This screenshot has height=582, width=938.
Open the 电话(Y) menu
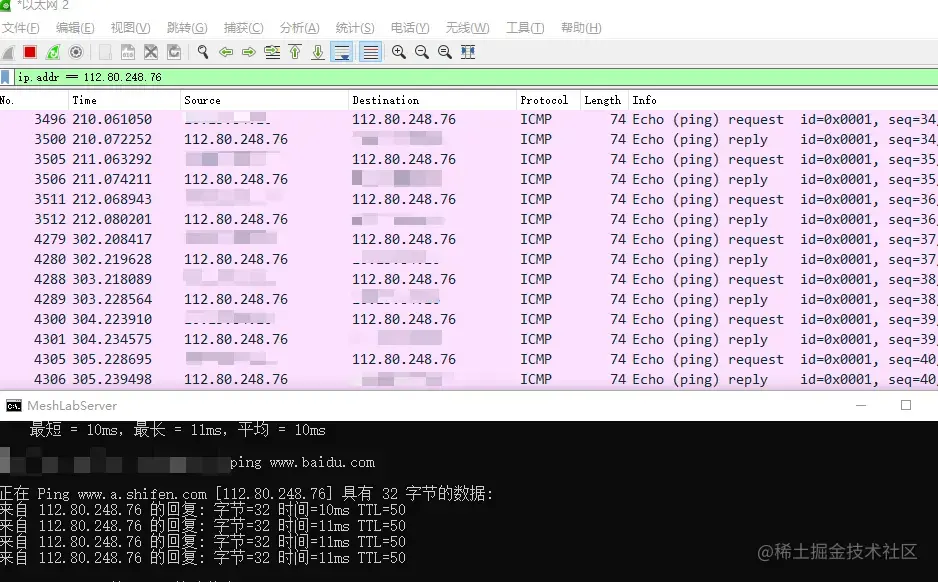[410, 28]
